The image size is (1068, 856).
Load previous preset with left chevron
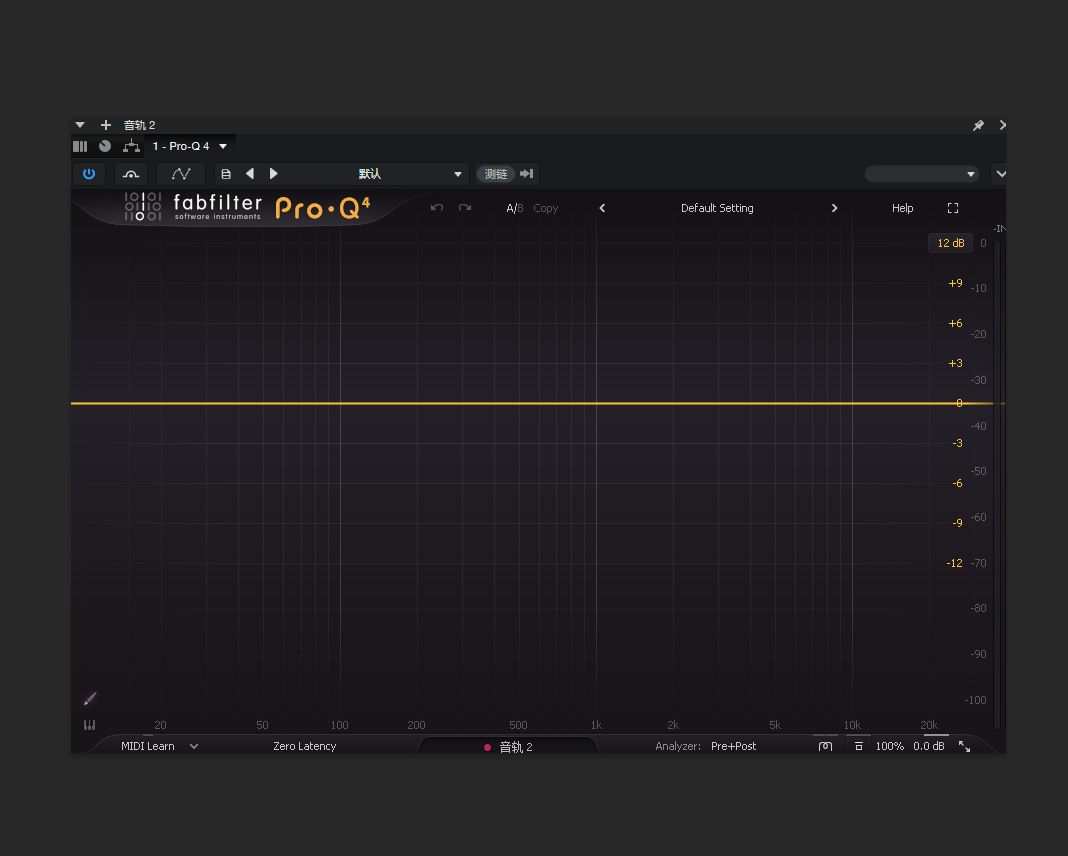pyautogui.click(x=602, y=208)
